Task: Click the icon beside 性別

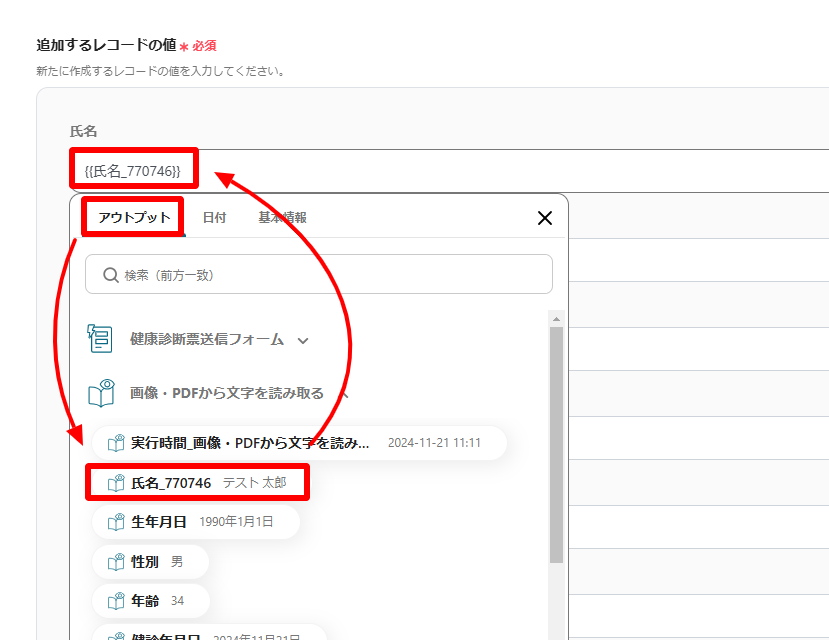Action: tap(116, 561)
